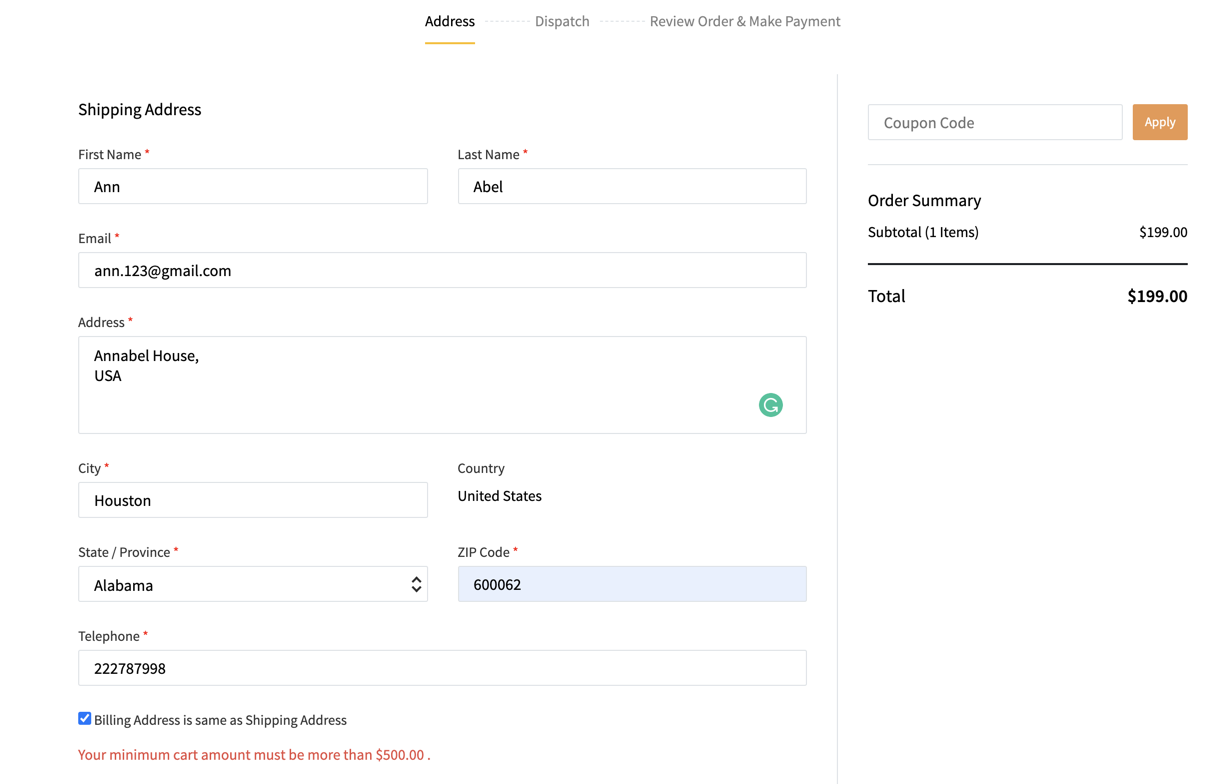Open the State / Province dropdown

click(252, 585)
